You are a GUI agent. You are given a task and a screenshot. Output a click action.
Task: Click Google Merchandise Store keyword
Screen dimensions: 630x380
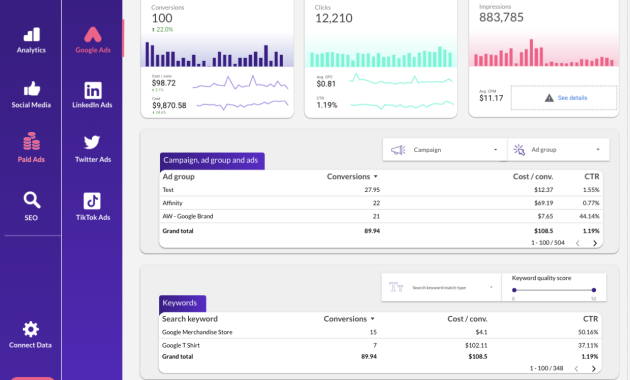pyautogui.click(x=197, y=332)
